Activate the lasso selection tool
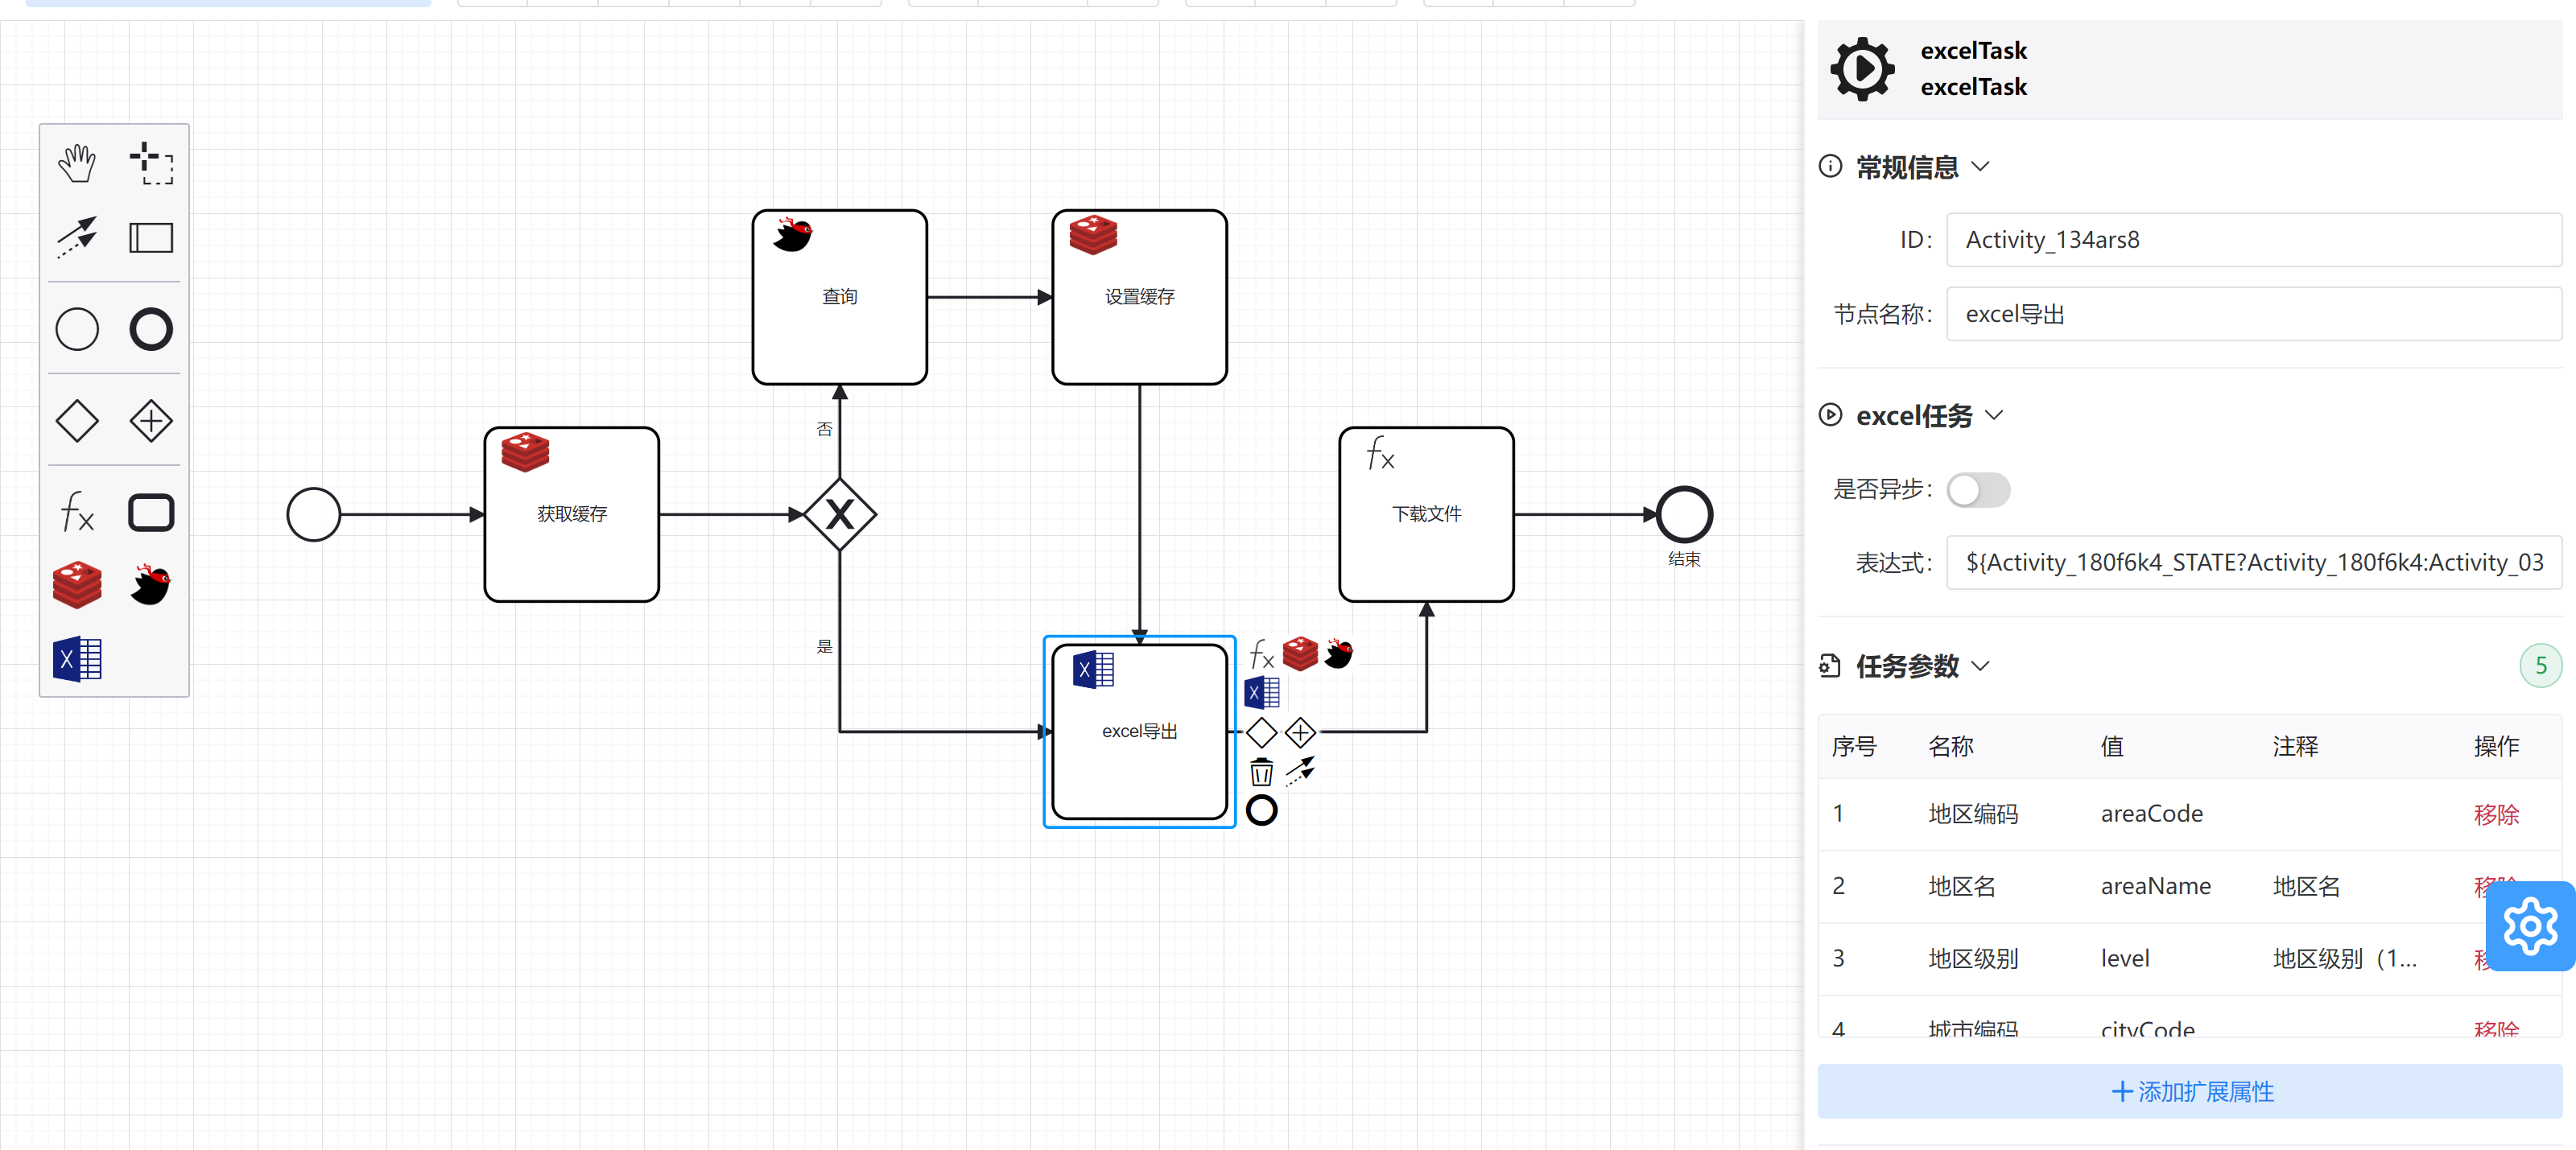Screen dimensions: 2576x1150 coord(151,163)
